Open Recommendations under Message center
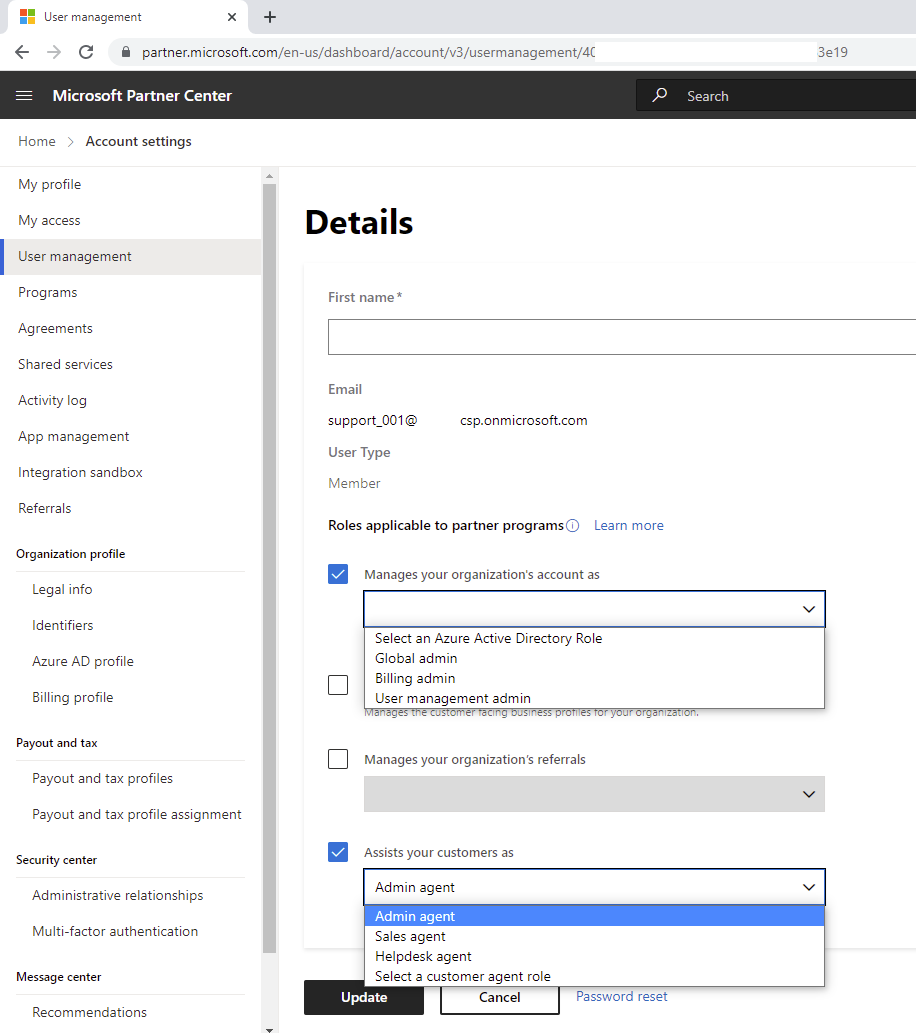This screenshot has width=916, height=1033. (x=90, y=1013)
